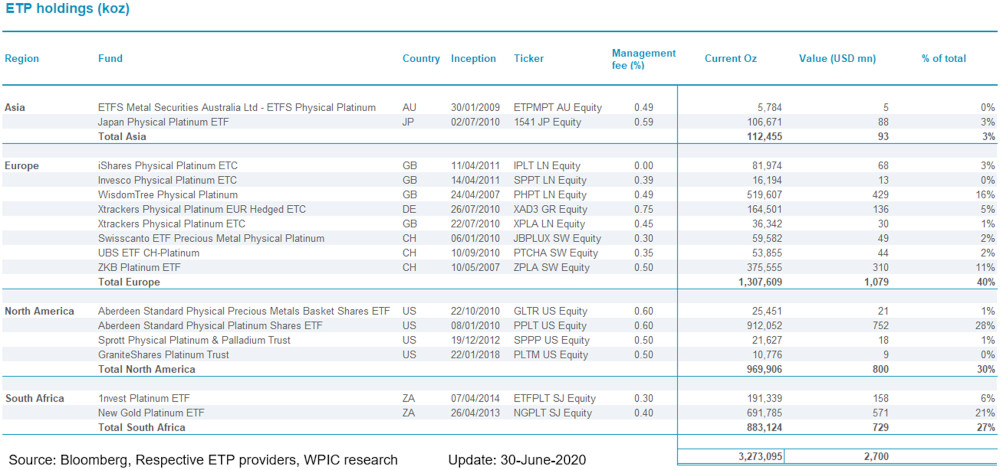Click the 'Total North America' row label
The height and width of the screenshot is (470, 1000).
[x=147, y=369]
